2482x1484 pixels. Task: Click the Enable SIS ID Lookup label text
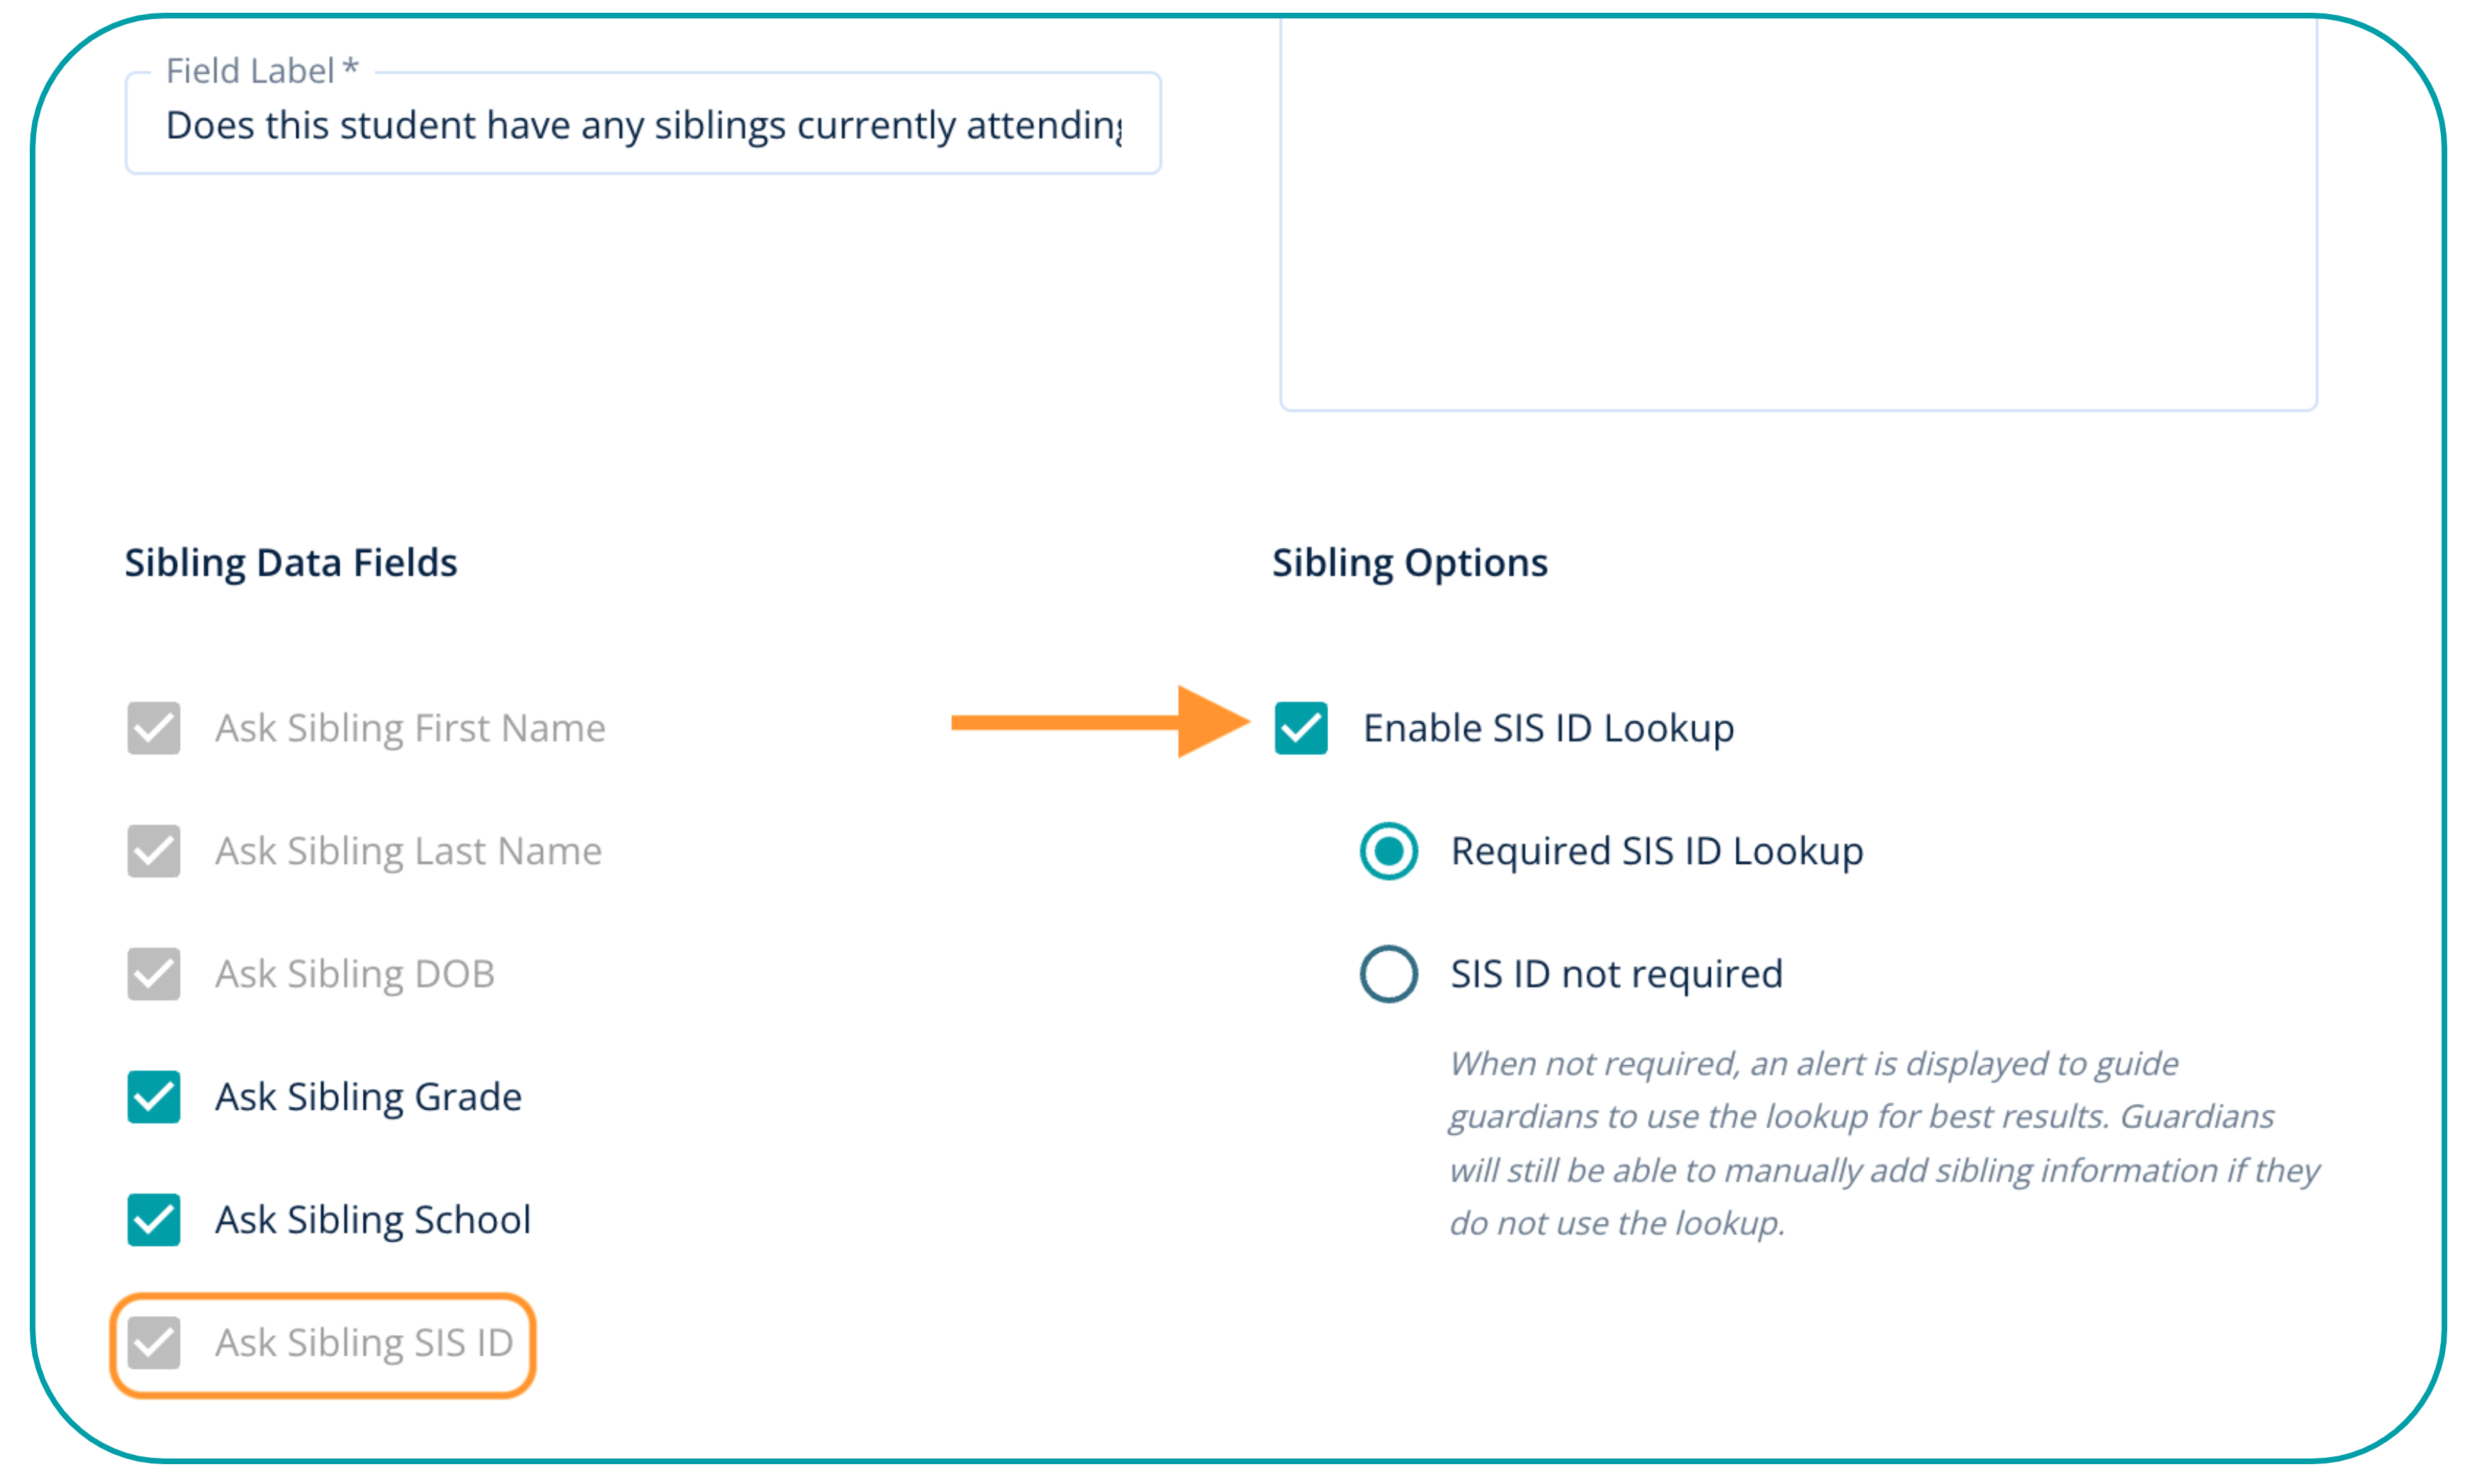click(1548, 728)
